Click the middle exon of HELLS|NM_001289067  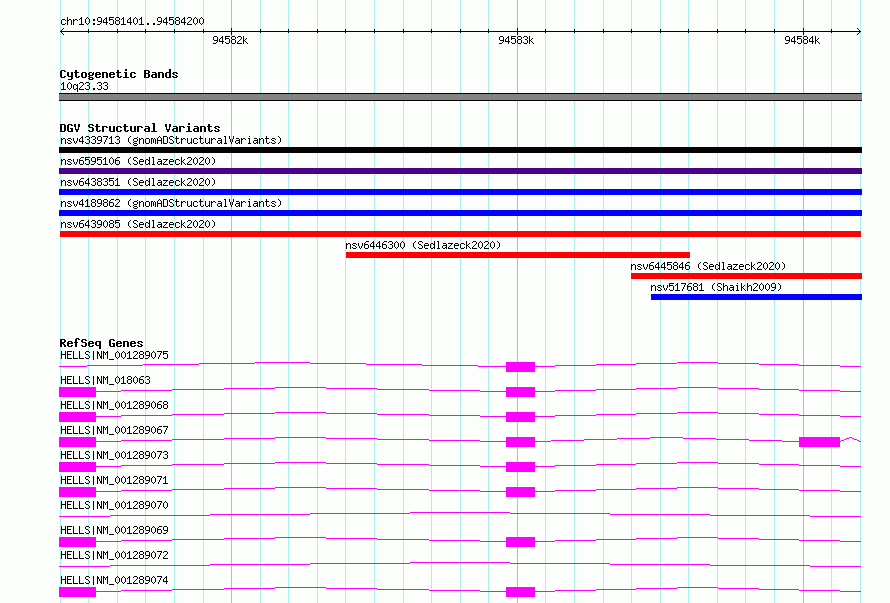pos(520,442)
